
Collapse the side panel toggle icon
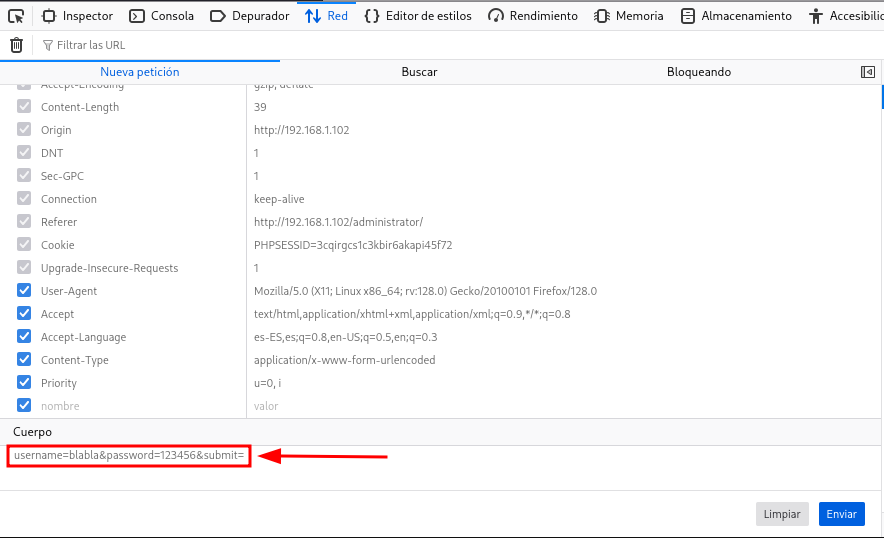tap(867, 72)
